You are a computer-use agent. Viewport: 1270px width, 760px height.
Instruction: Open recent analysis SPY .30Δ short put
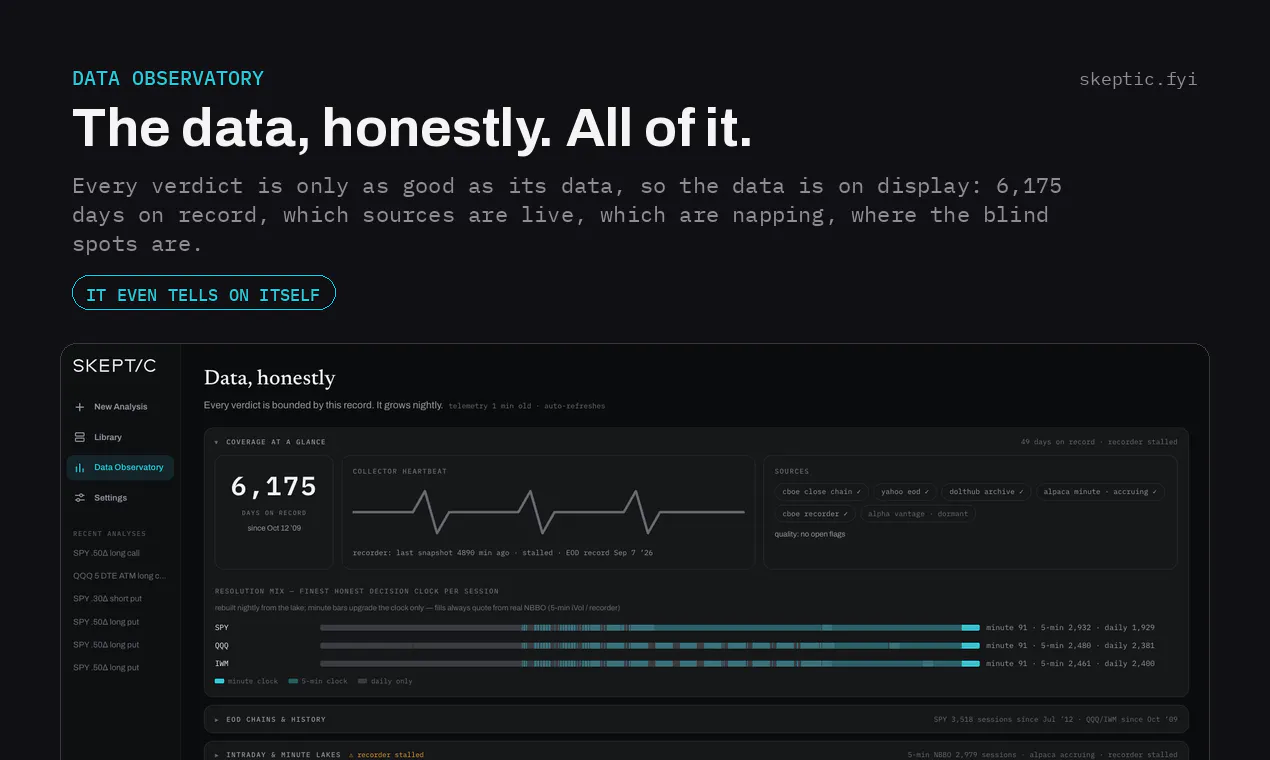point(106,598)
